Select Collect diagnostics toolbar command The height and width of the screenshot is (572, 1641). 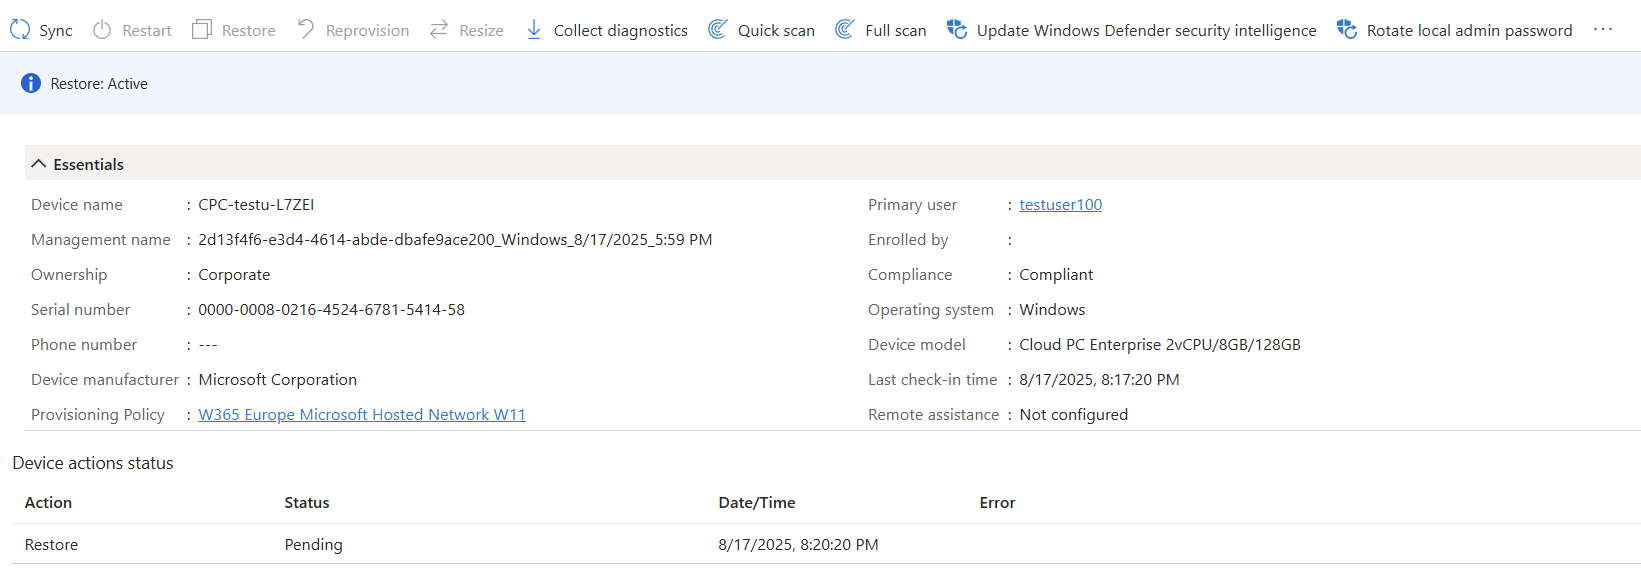[620, 31]
